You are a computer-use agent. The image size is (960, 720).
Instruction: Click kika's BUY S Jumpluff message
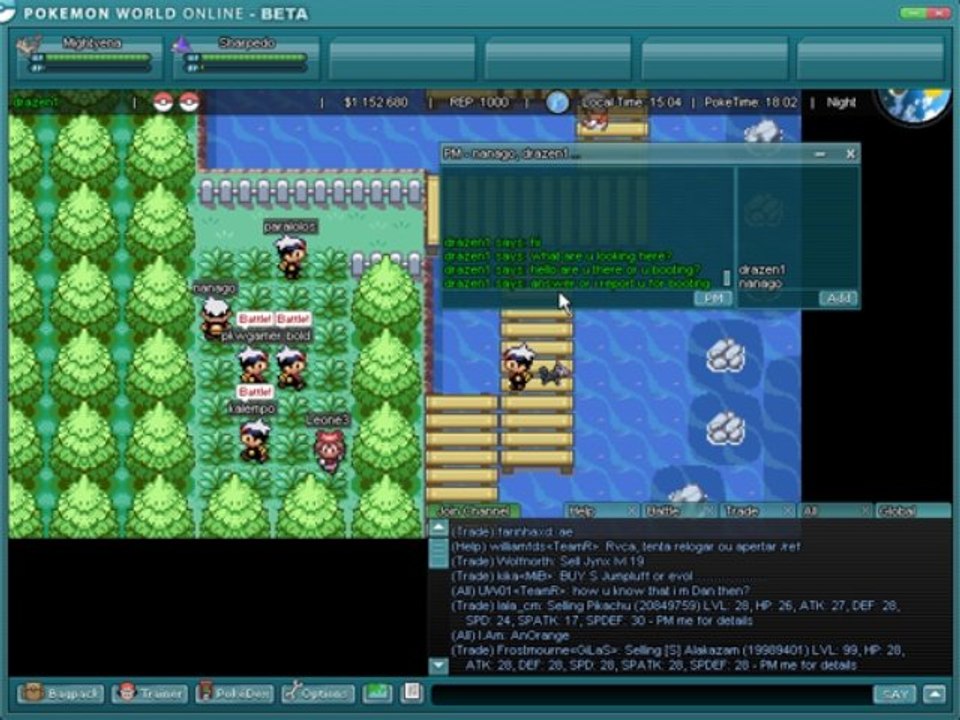tap(572, 576)
